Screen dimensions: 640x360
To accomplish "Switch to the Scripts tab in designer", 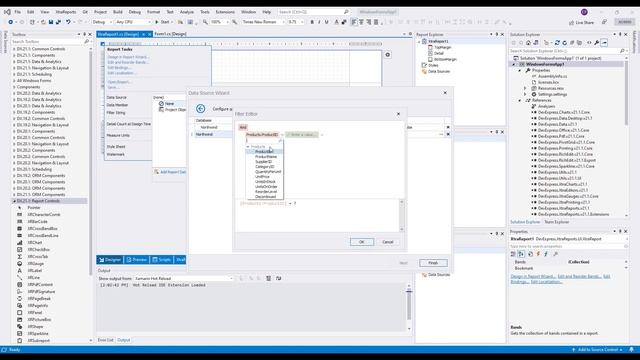I will pyautogui.click(x=162, y=260).
